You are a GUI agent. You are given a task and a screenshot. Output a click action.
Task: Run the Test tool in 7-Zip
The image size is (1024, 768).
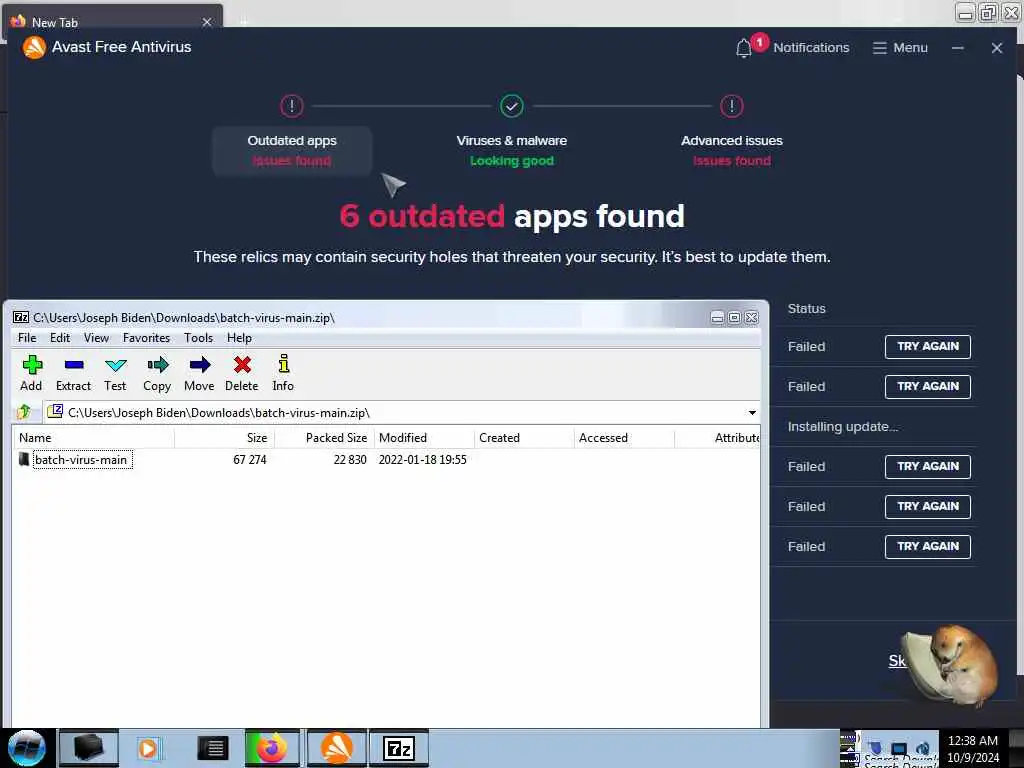116,364
